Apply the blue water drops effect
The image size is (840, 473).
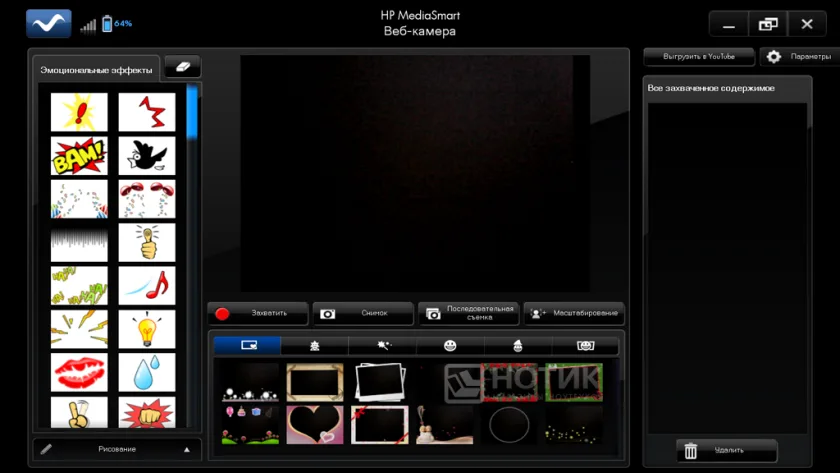147,372
